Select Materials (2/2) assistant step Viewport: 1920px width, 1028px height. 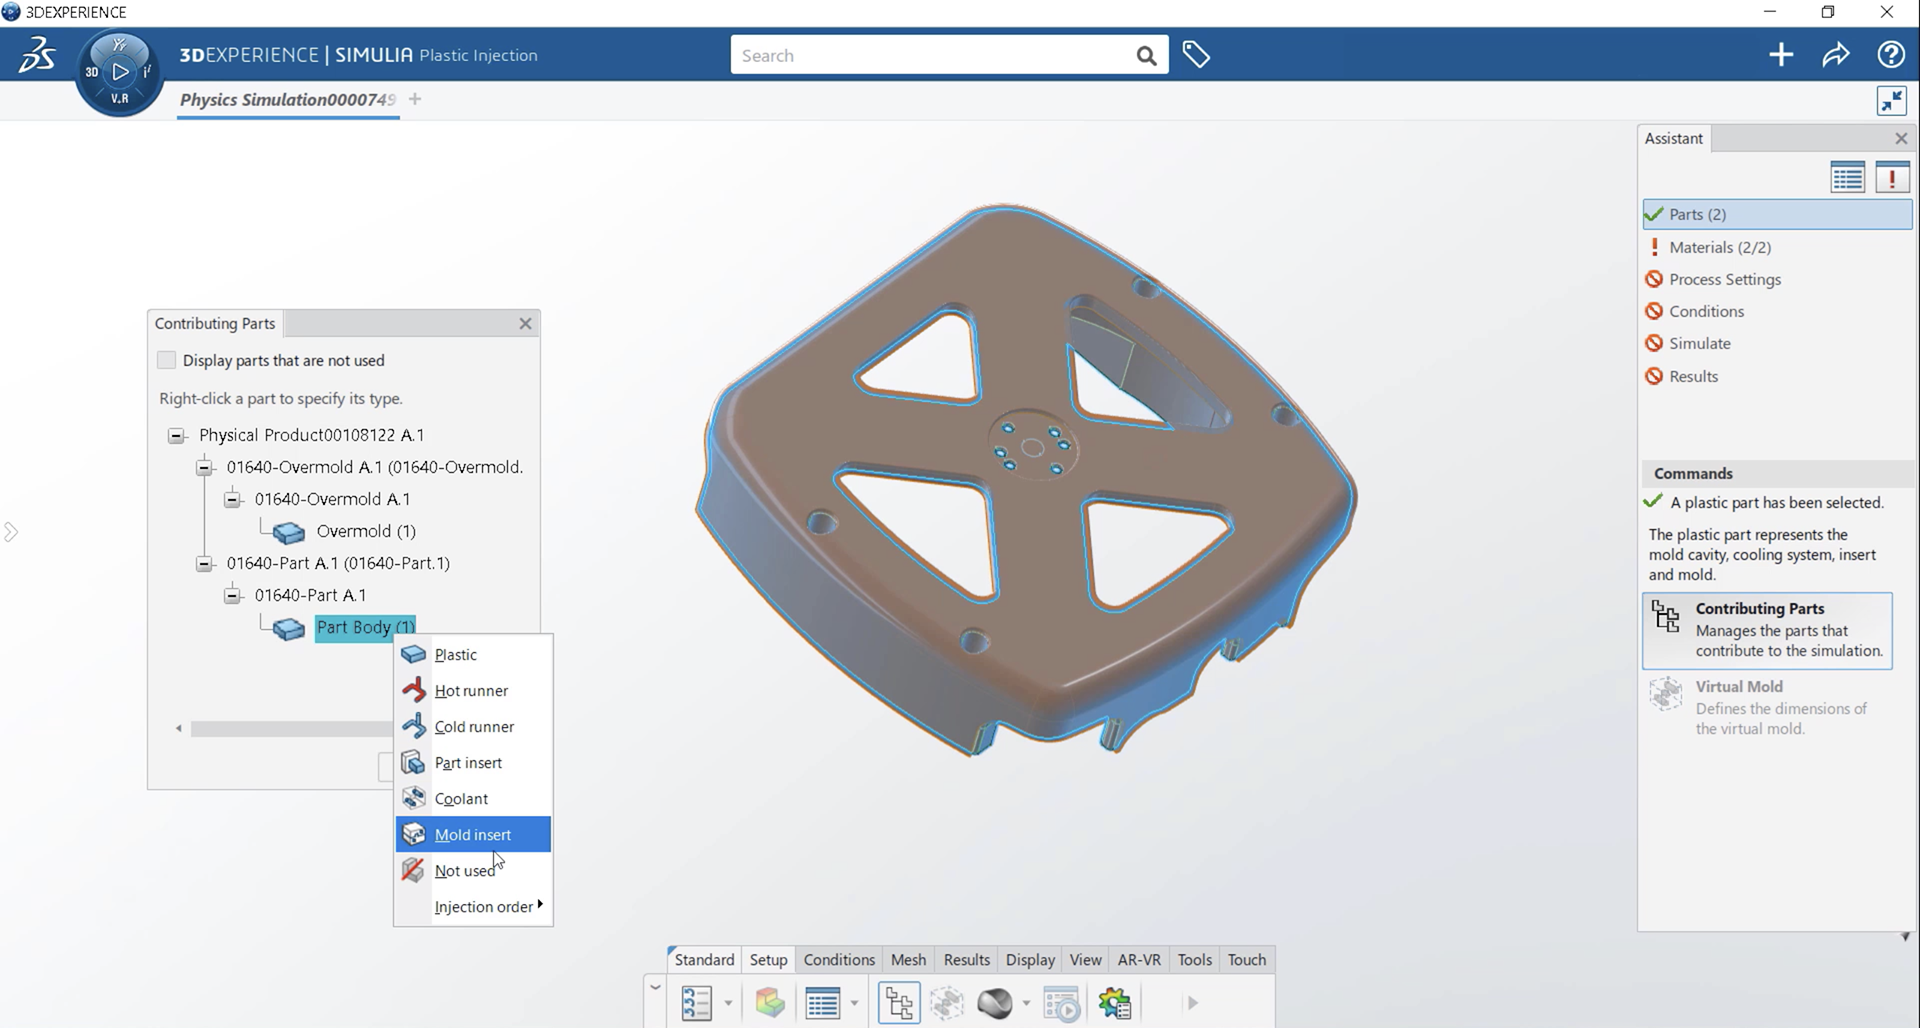pyautogui.click(x=1777, y=247)
